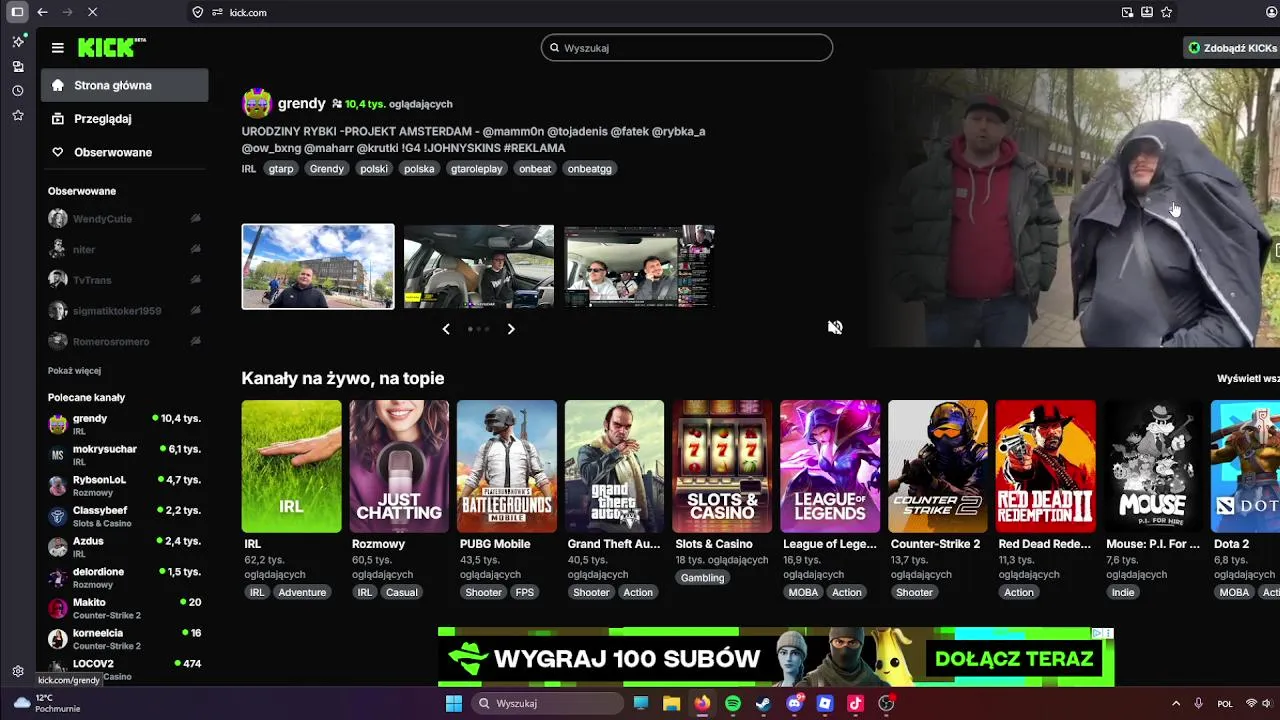Go to Strona główna
Viewport: 1280px width, 720px height.
coord(125,85)
